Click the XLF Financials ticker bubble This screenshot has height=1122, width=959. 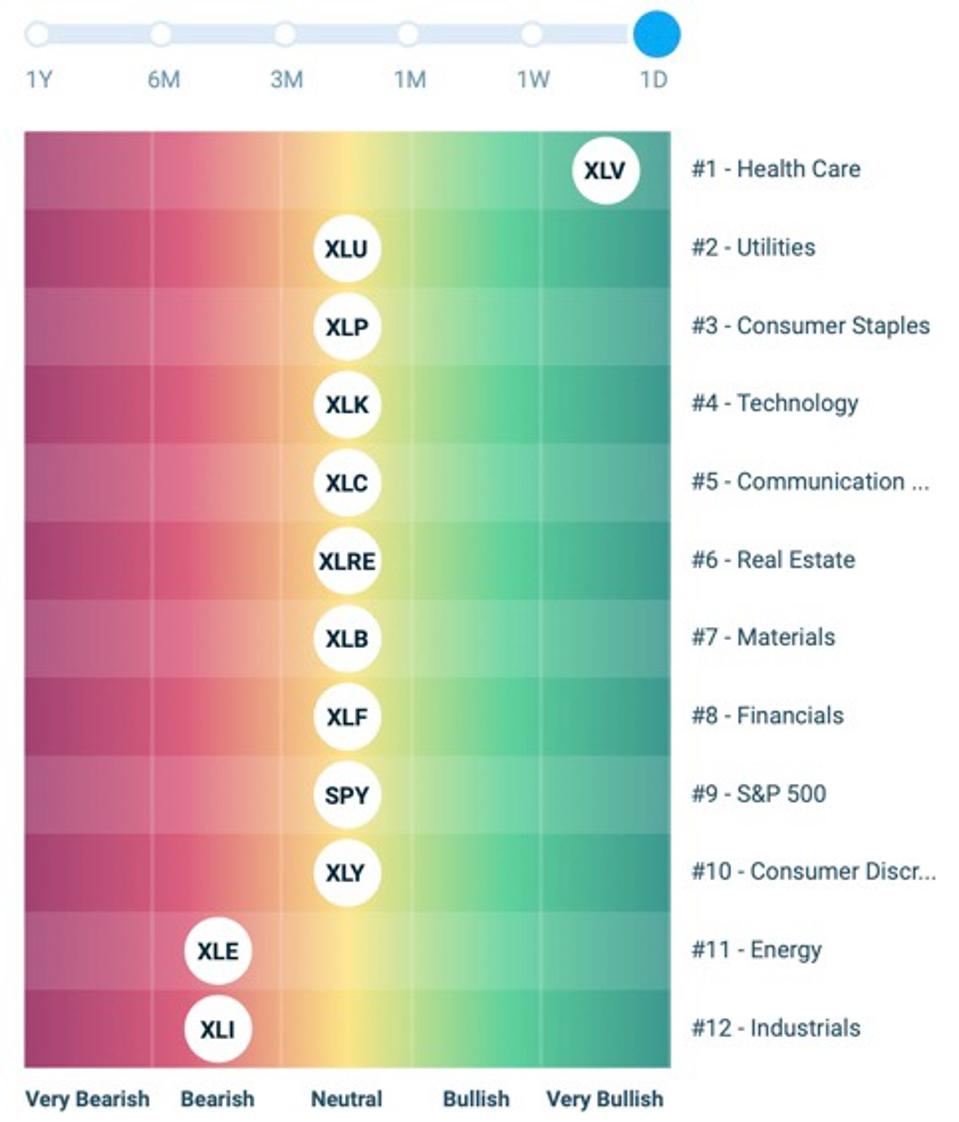tap(347, 717)
